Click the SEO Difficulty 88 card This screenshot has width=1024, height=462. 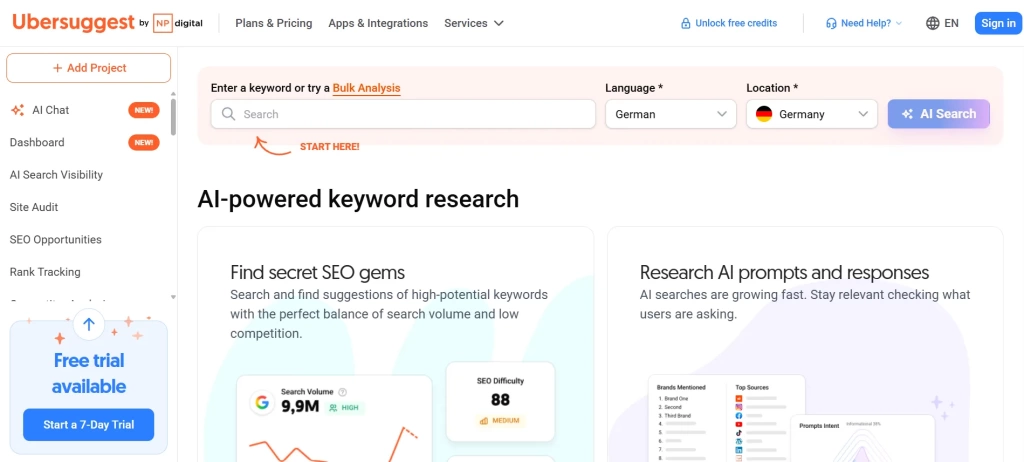coord(501,401)
